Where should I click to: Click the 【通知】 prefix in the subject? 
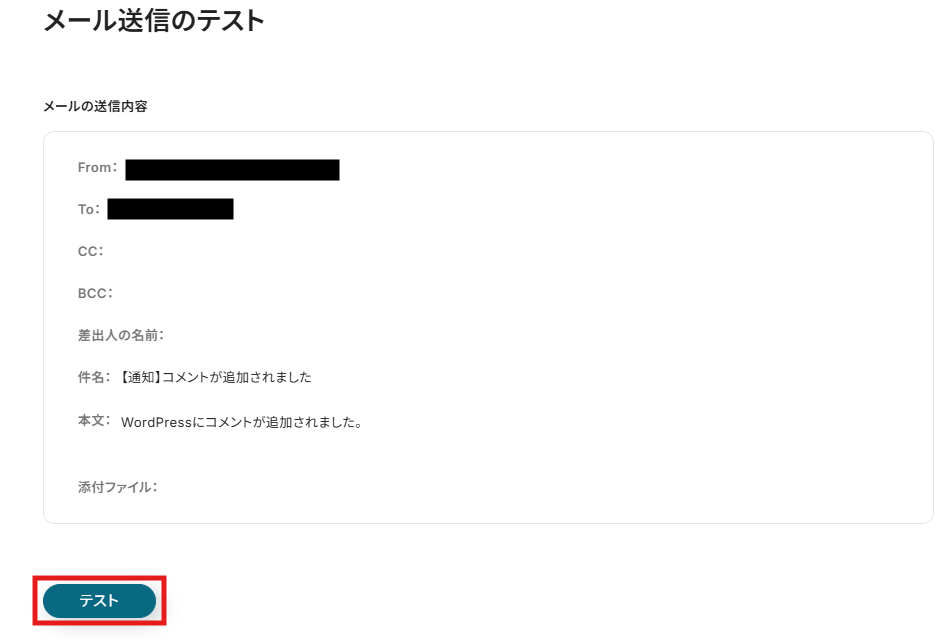[x=138, y=377]
